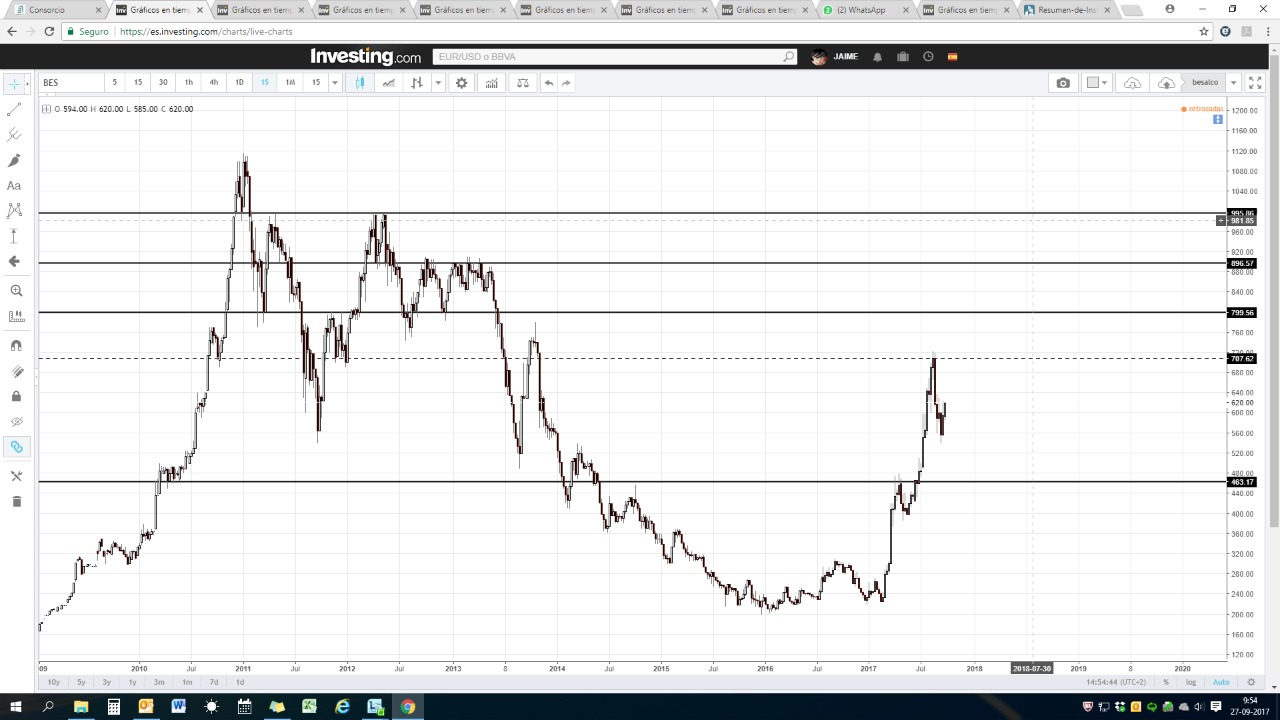Select the brush drawing tool
Screen dimensions: 1280x720
[x=14, y=160]
